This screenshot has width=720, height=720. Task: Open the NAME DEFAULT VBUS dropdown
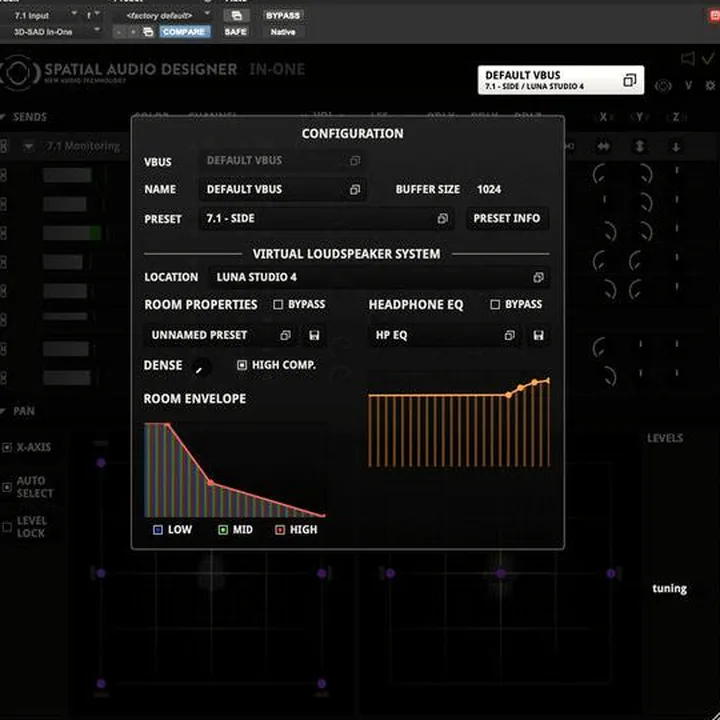tap(282, 190)
